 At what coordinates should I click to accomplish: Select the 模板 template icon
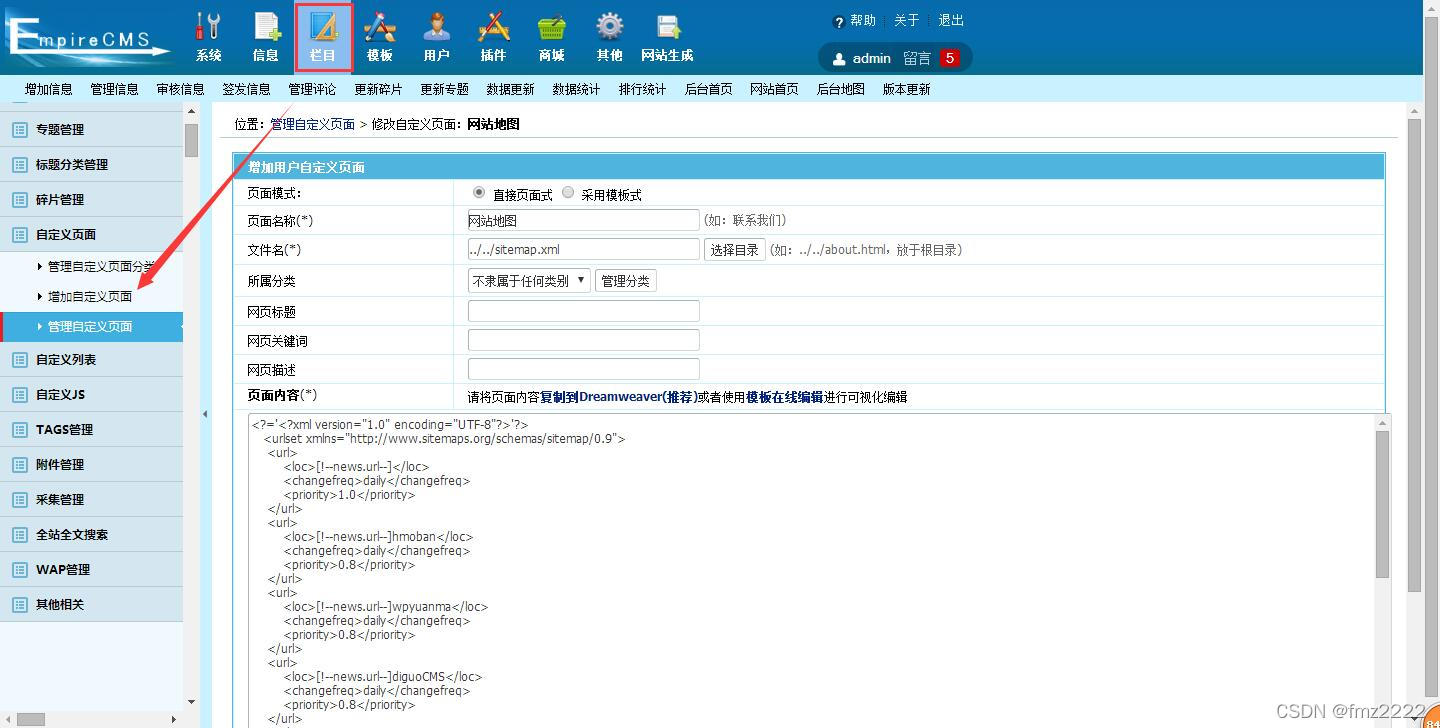[x=380, y=37]
